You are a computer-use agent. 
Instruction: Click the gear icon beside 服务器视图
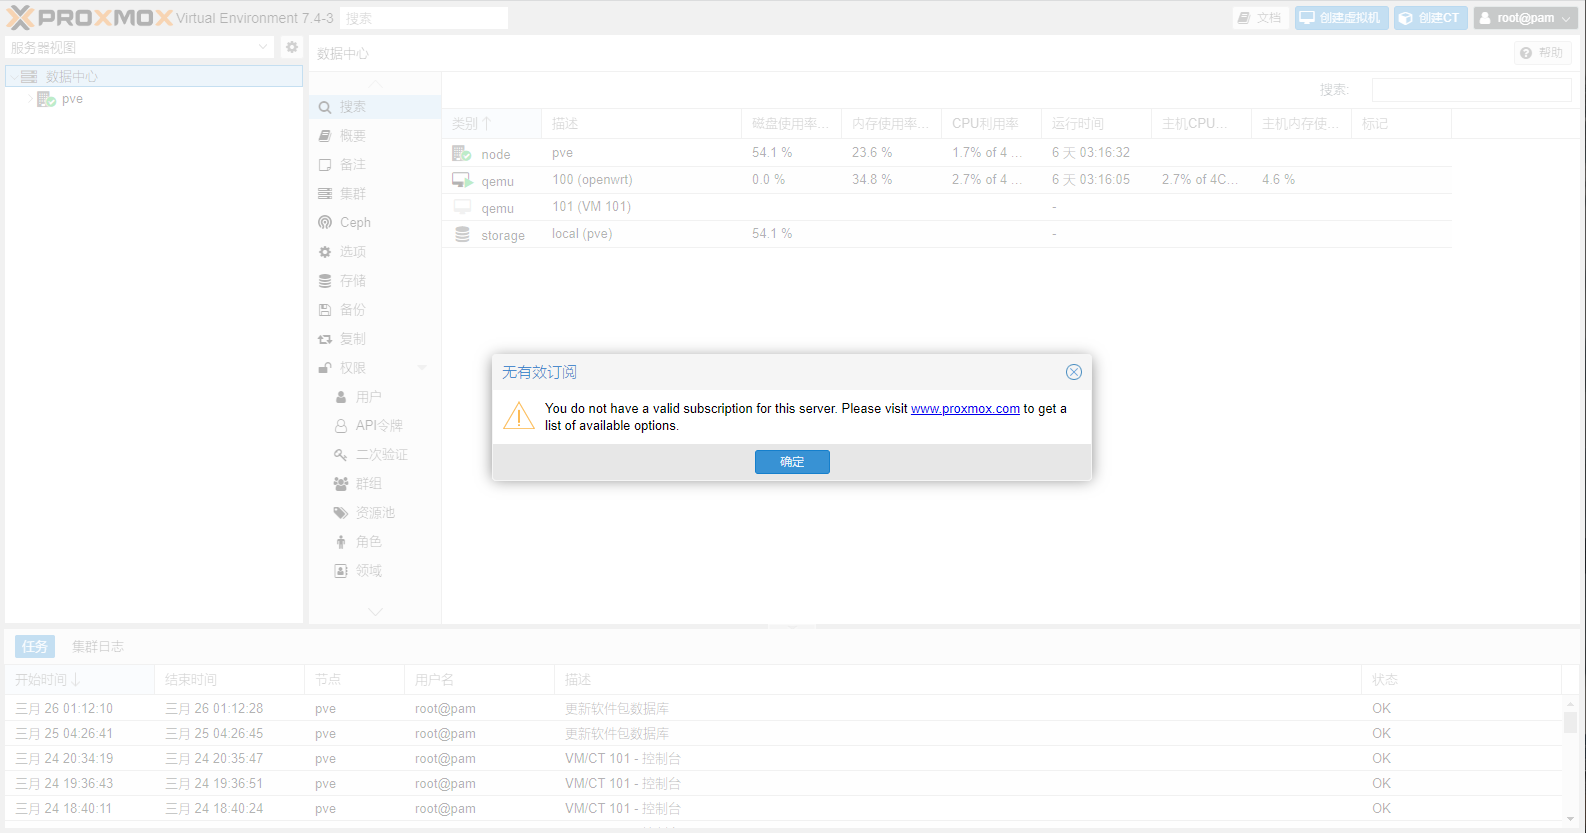click(x=292, y=47)
